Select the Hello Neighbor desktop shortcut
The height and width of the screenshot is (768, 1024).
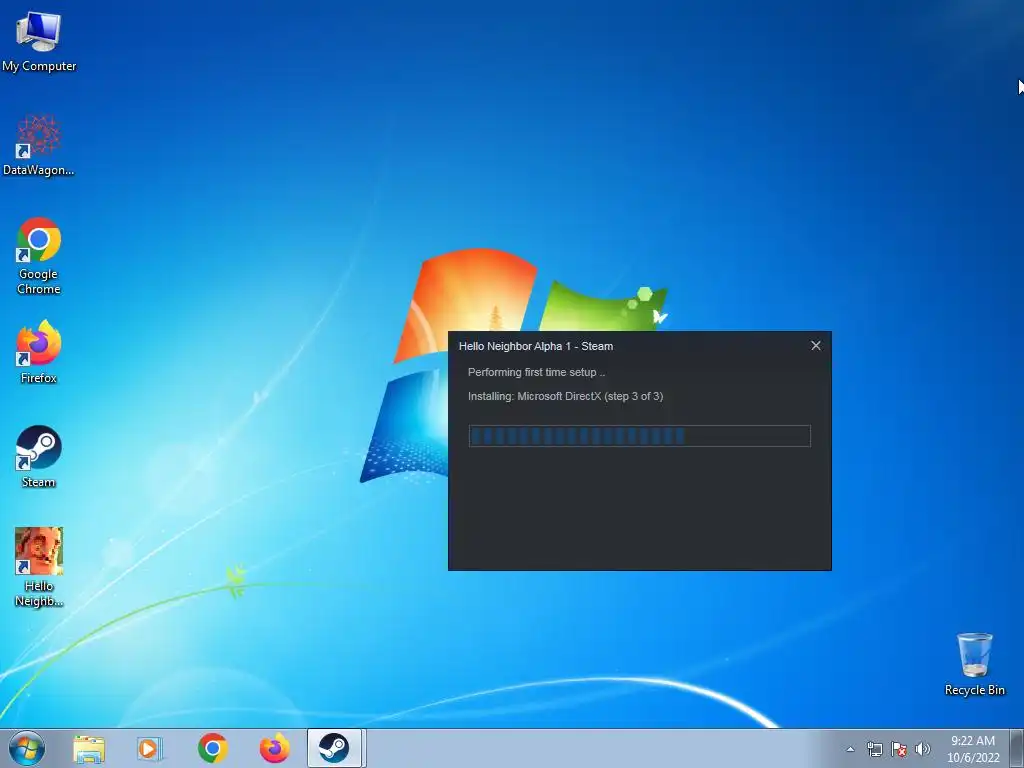coord(39,567)
